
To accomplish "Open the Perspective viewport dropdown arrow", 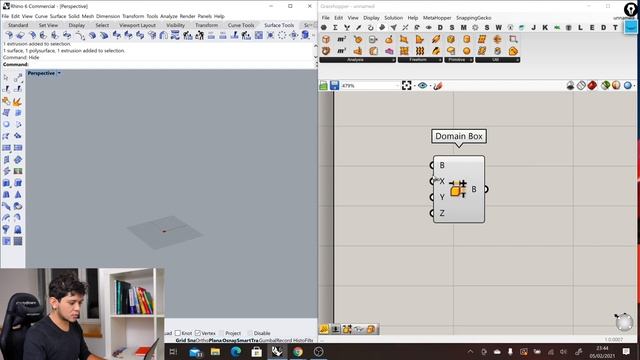I will click(x=59, y=73).
